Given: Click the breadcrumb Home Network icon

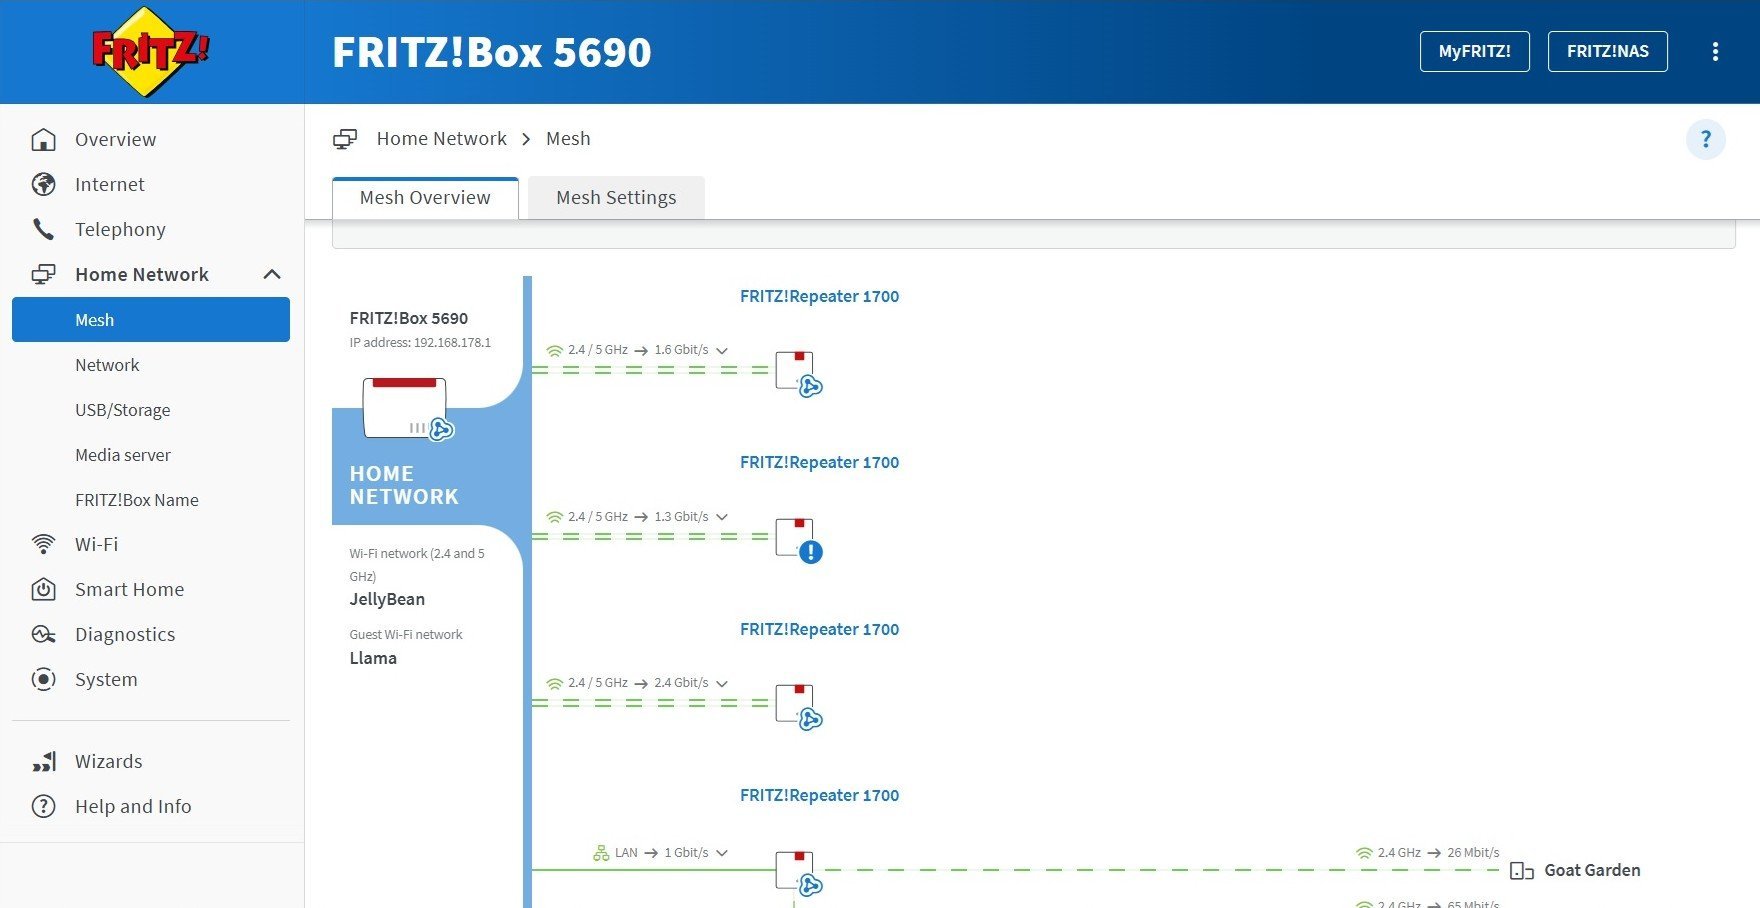Looking at the screenshot, I should coord(345,139).
